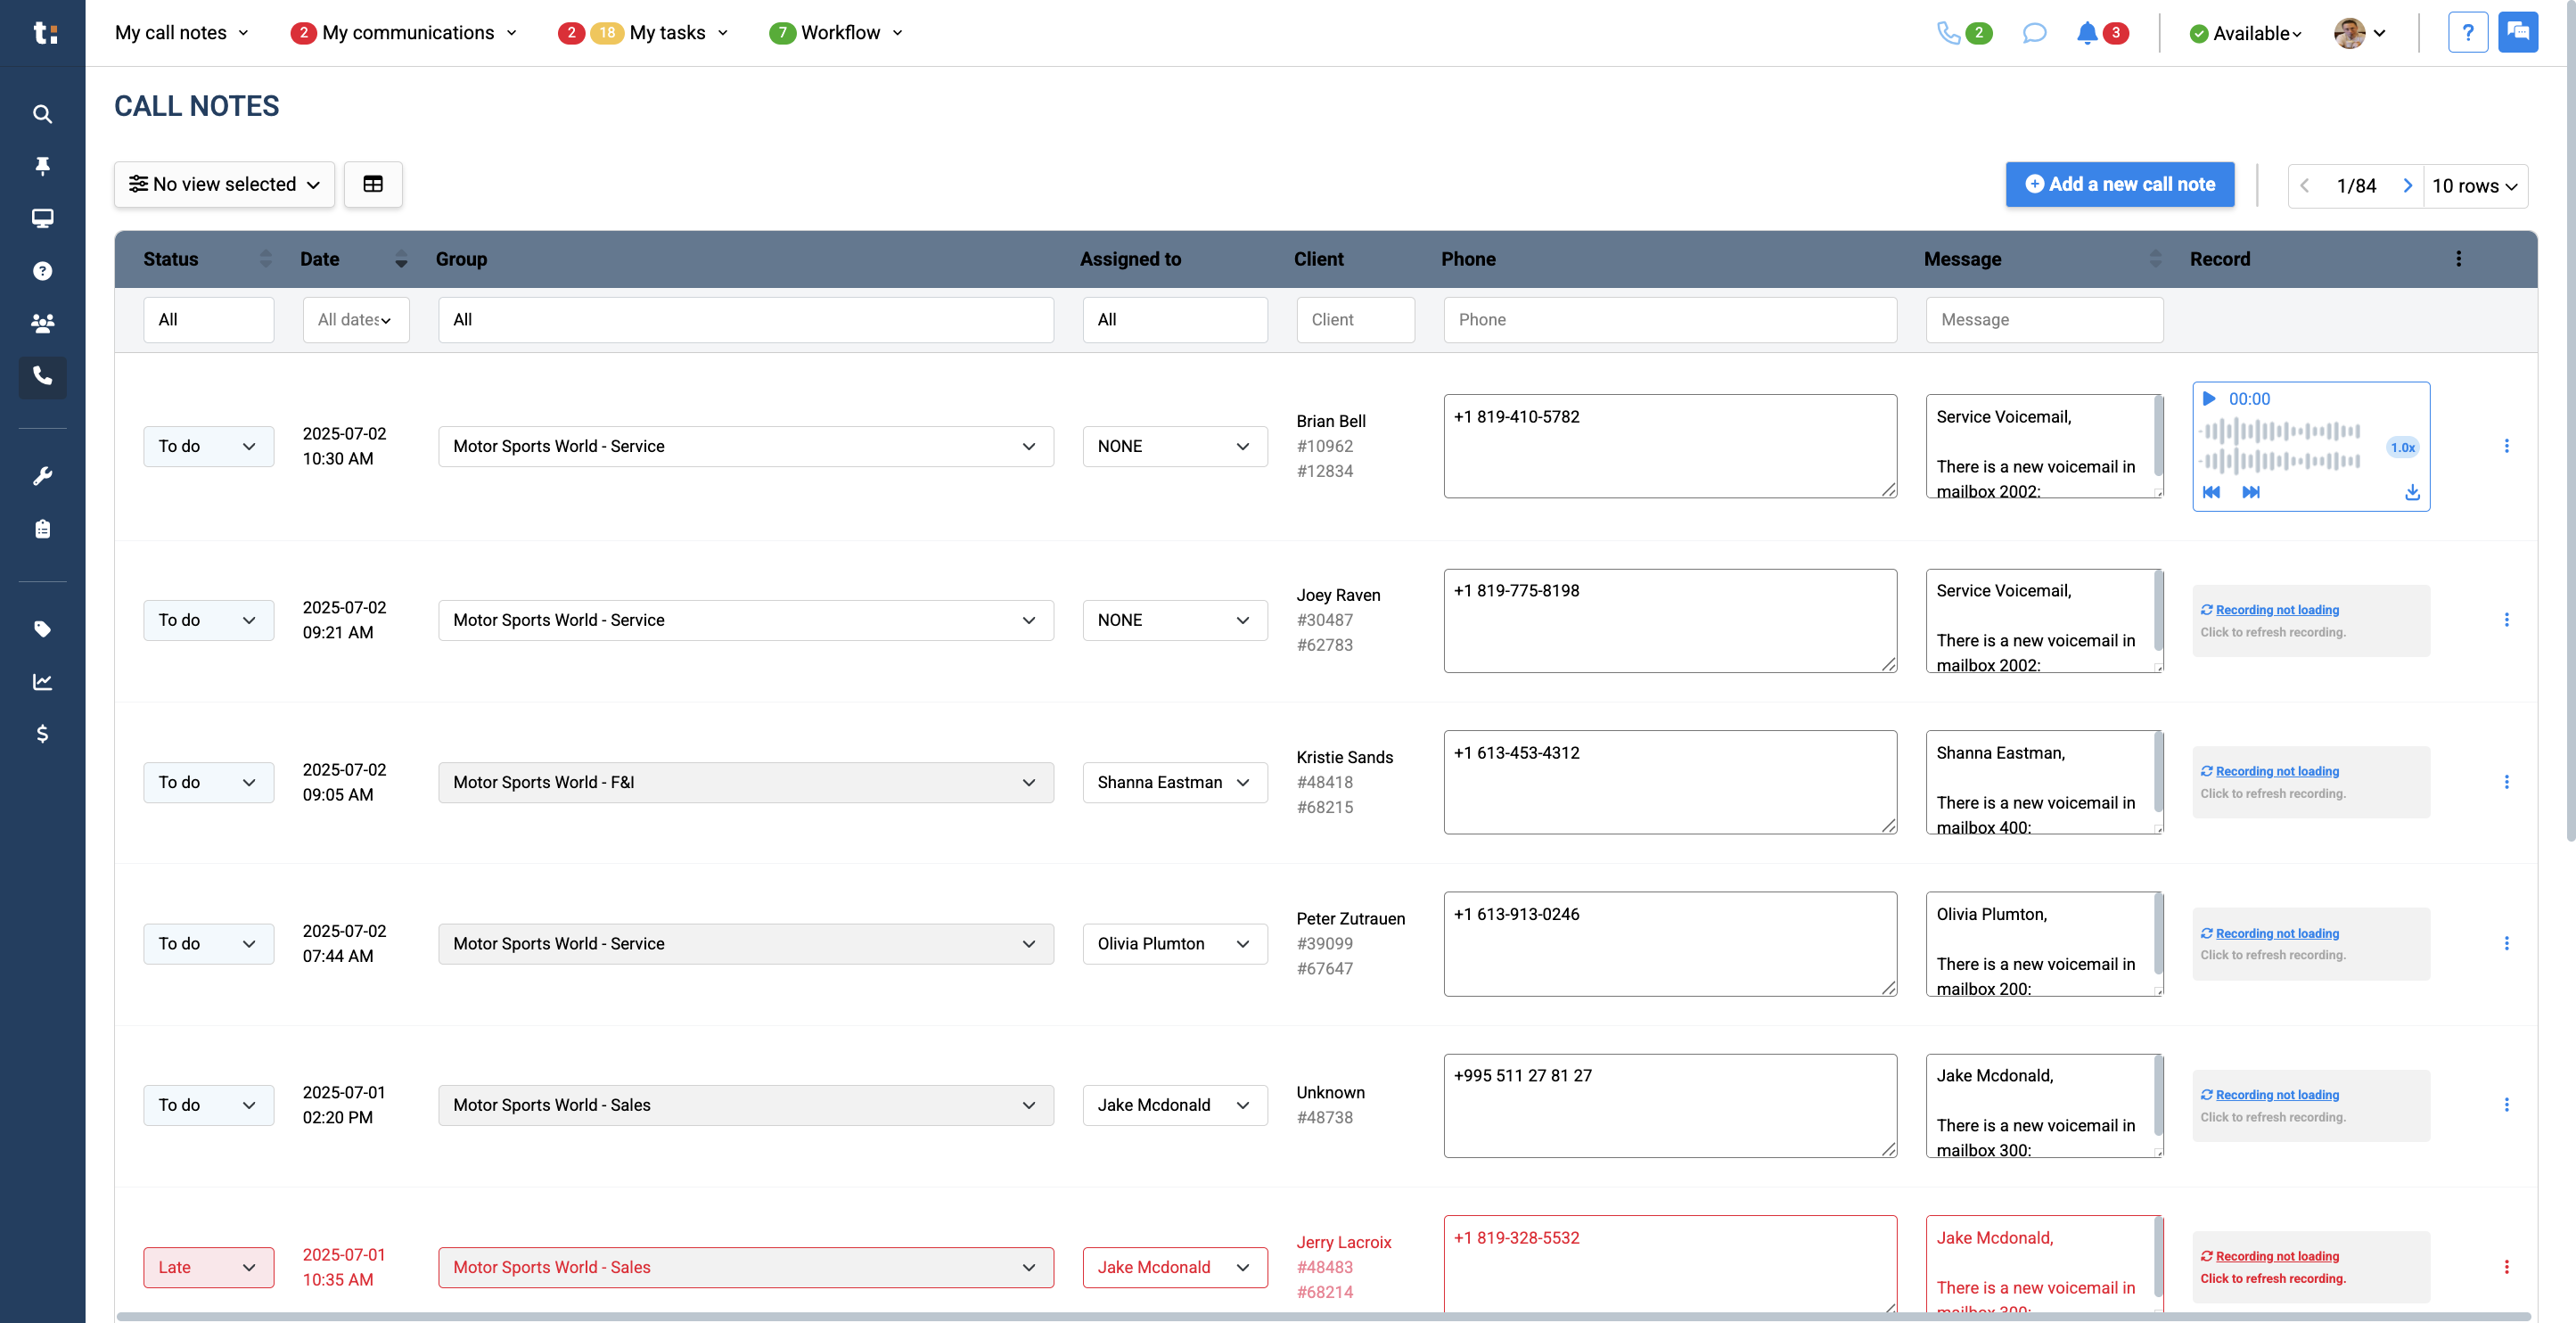Open the chart reports sidebar icon

pyautogui.click(x=42, y=682)
